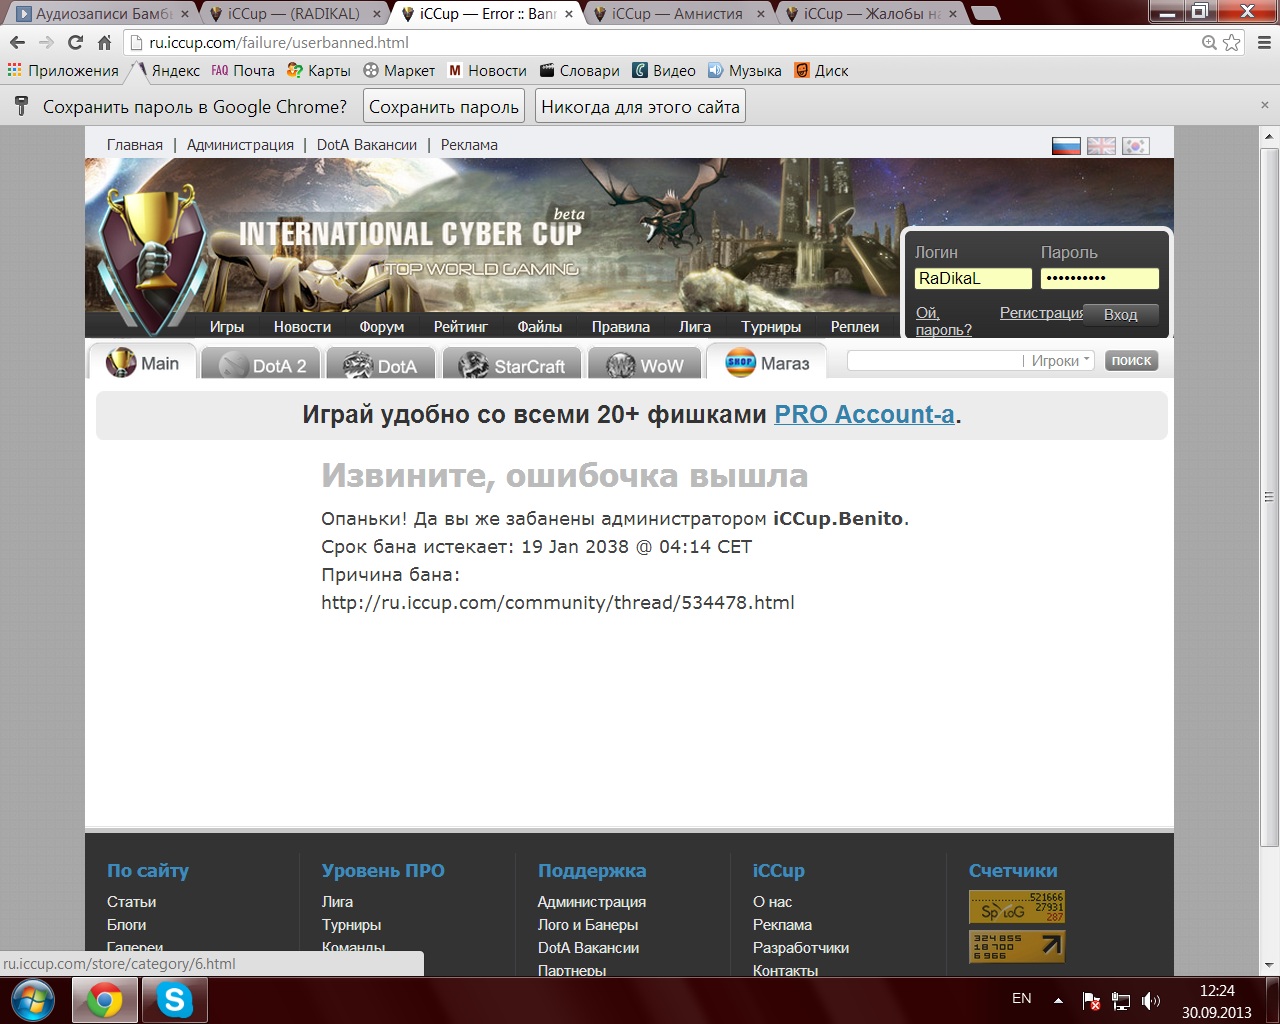Open the Диск bookmark

pyautogui.click(x=821, y=71)
